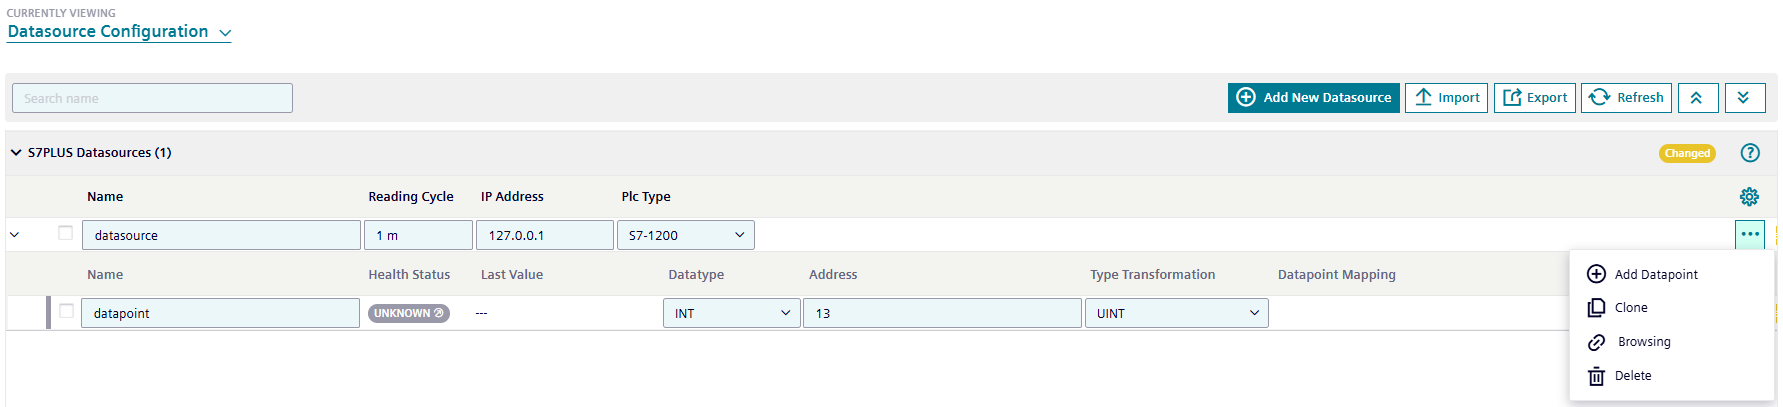Collapse all with double chevron up icon
Viewport: 1783px width, 407px height.
pos(1698,98)
